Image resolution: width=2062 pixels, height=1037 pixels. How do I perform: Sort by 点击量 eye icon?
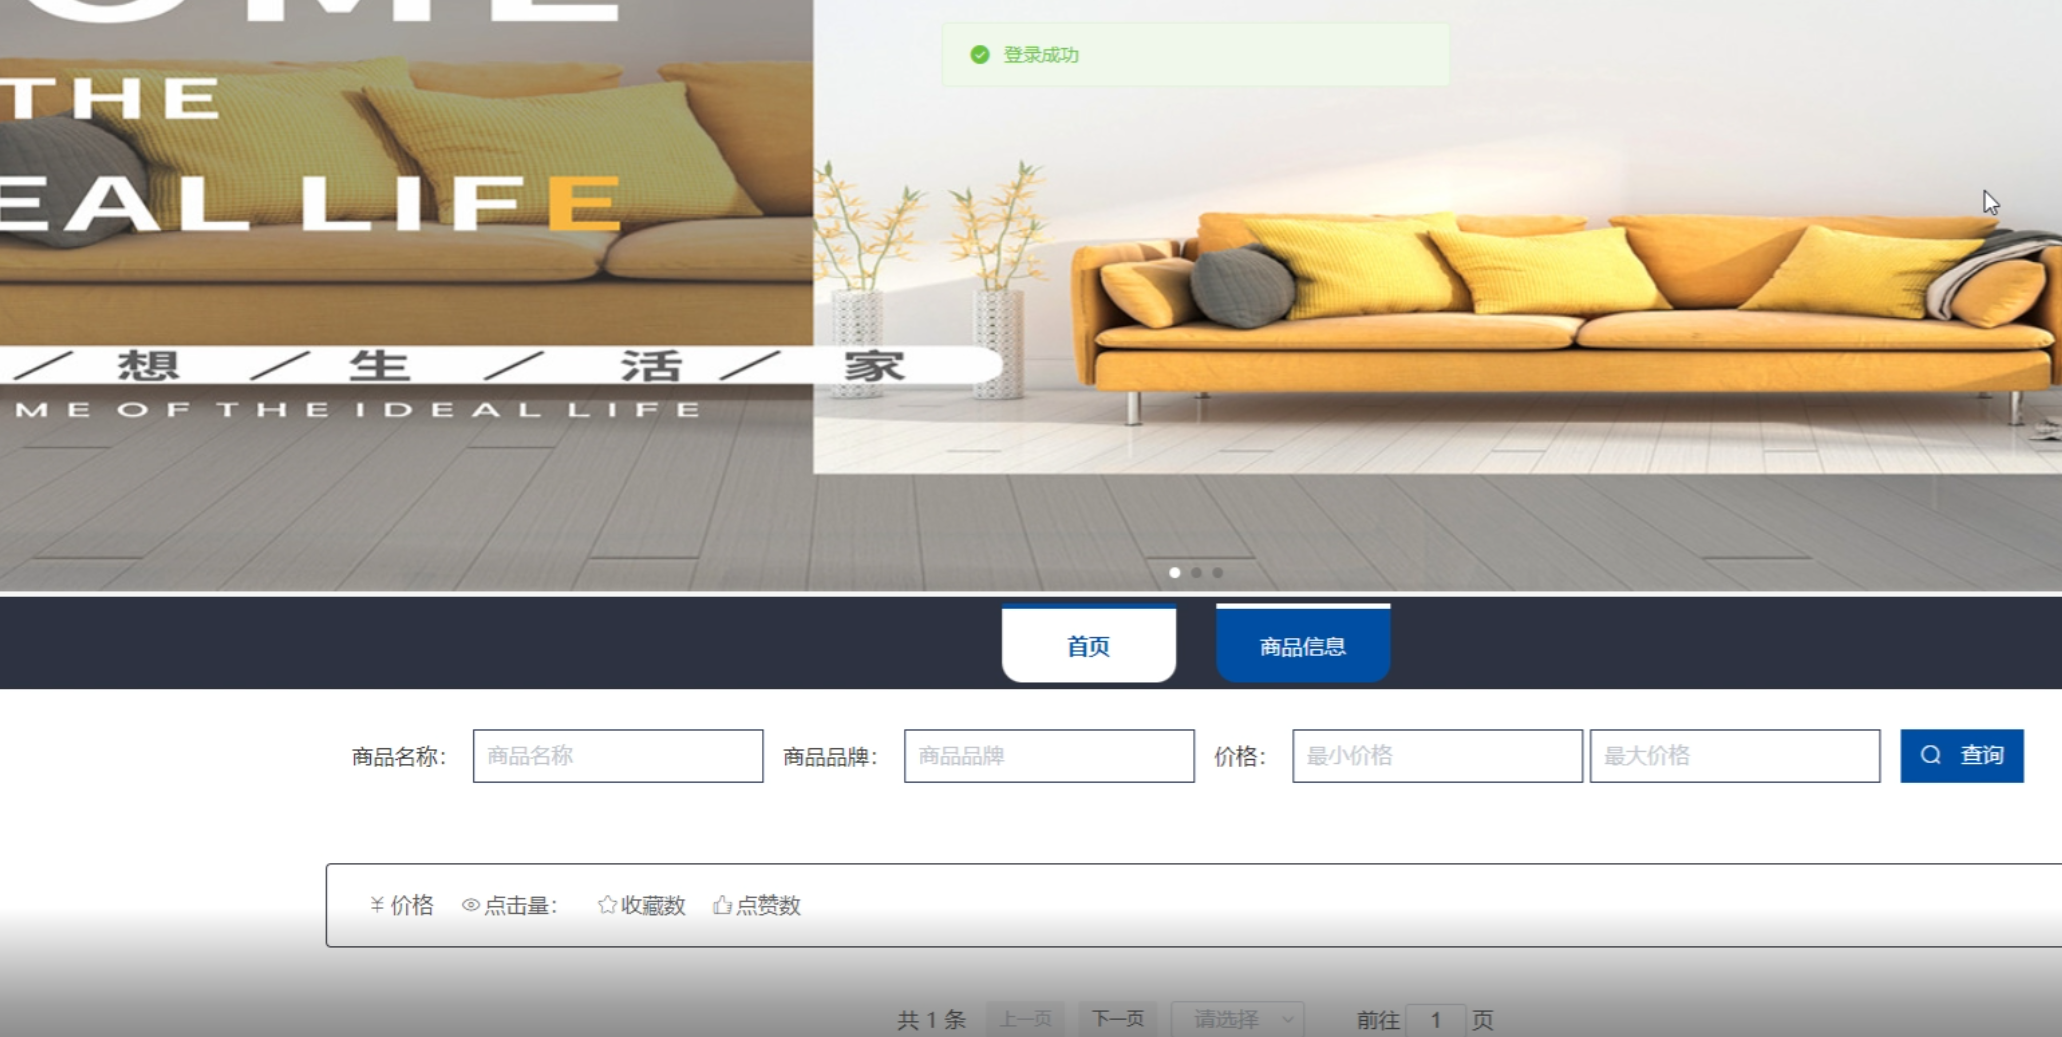tap(470, 905)
